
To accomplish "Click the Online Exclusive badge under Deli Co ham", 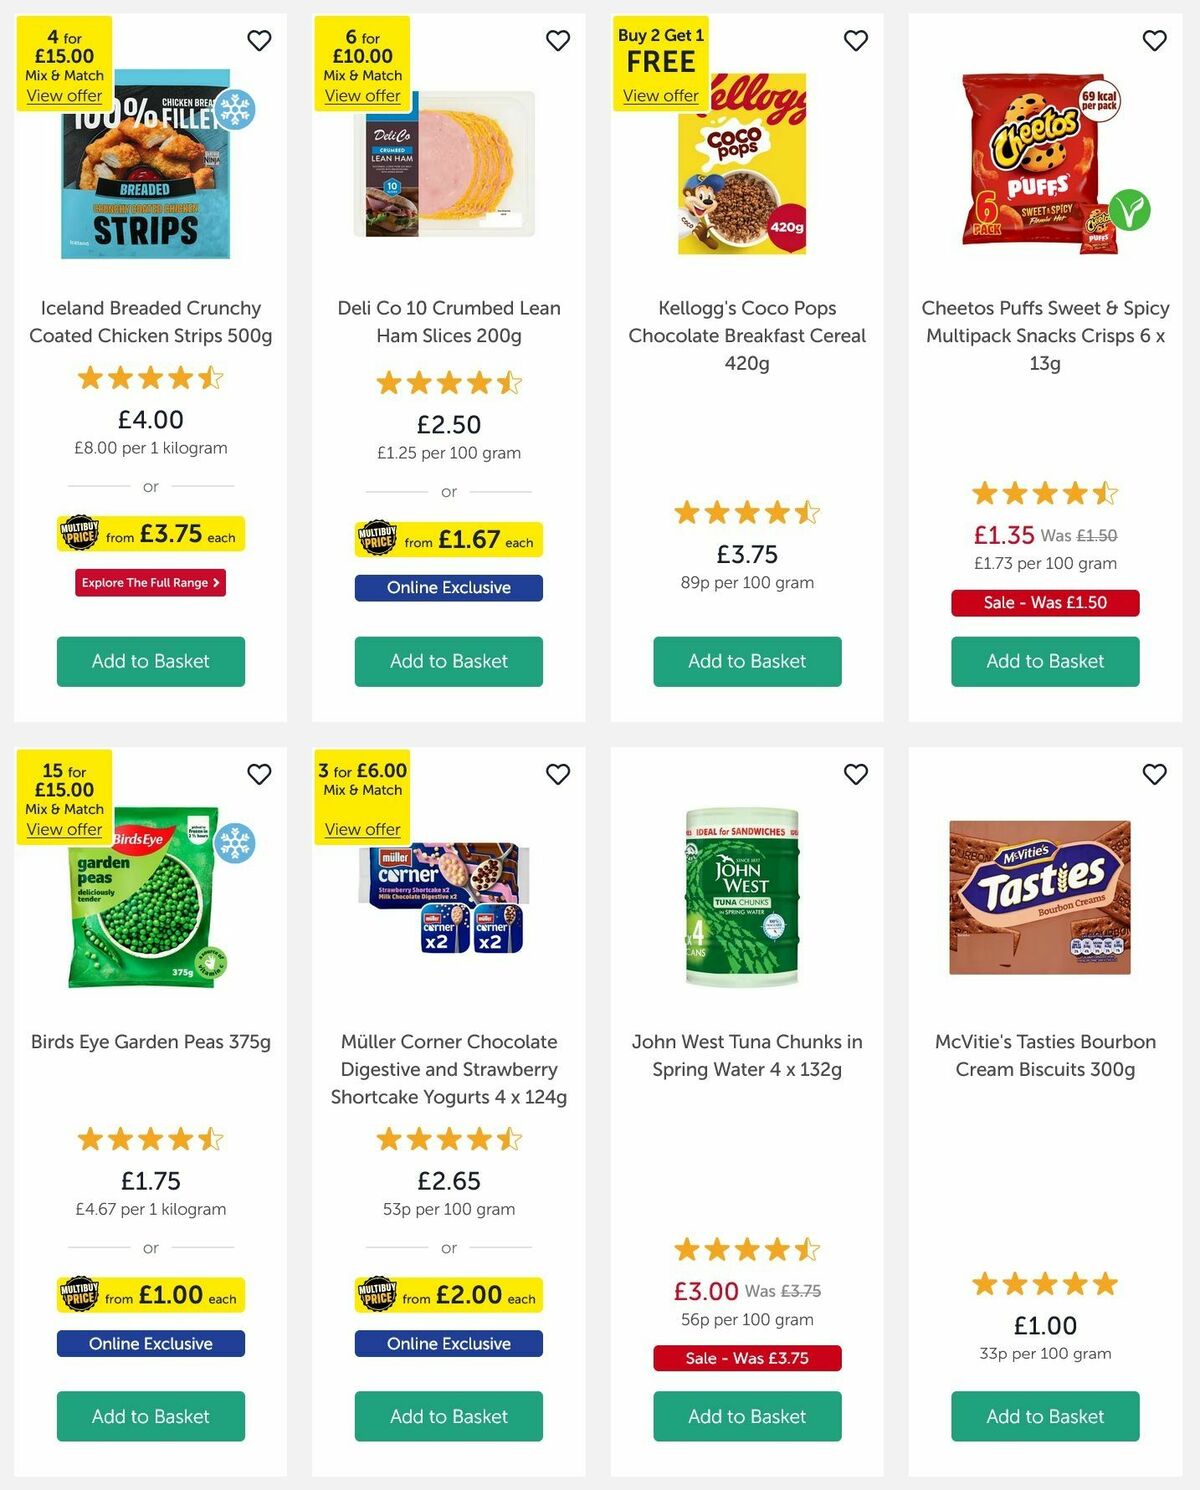I will point(448,588).
